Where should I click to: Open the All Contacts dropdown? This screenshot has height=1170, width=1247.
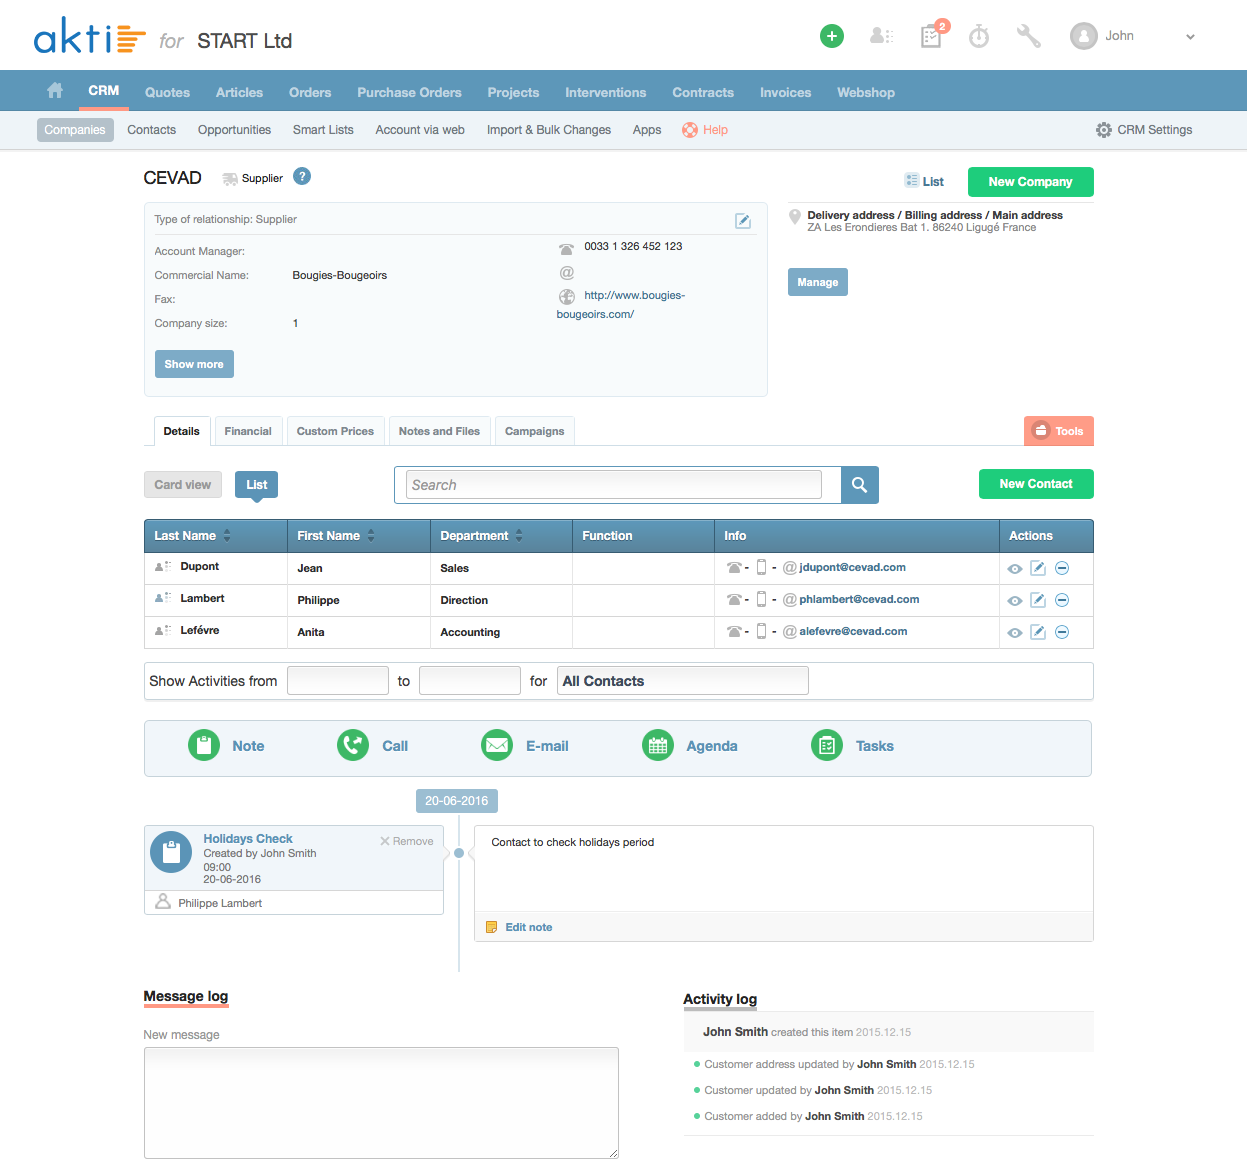point(683,680)
